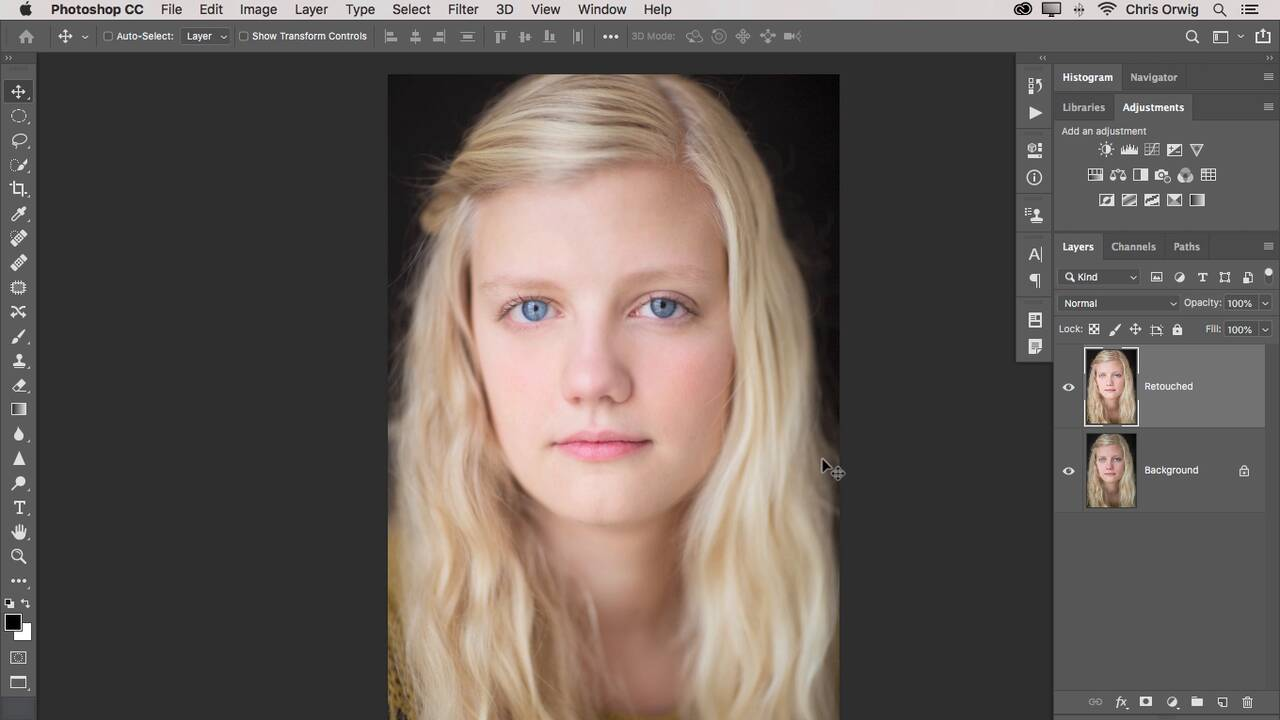1280x720 pixels.
Task: Create a new layer from Layers panel
Action: click(x=1222, y=702)
